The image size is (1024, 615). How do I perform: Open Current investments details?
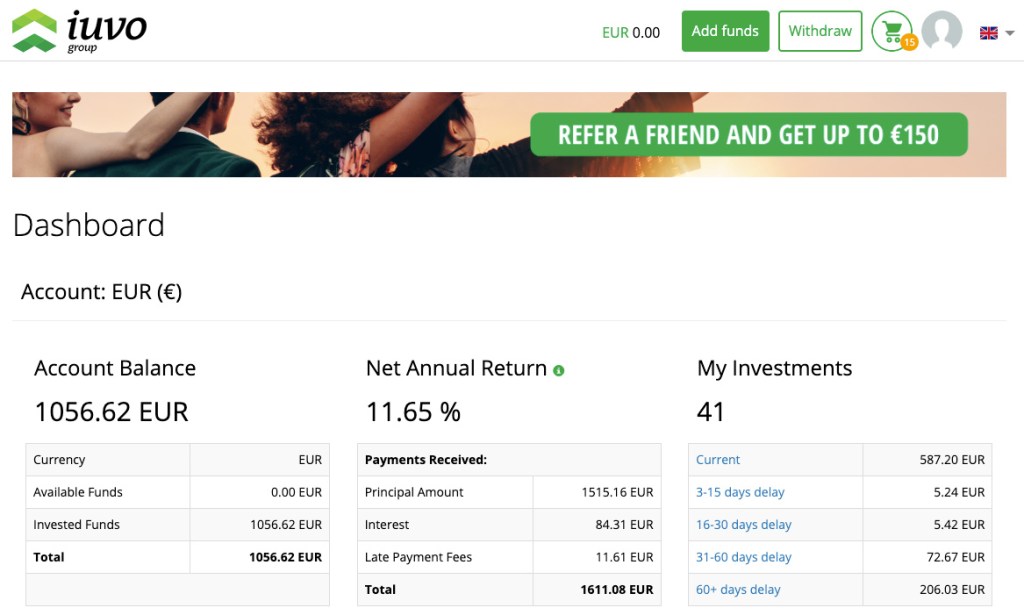click(718, 459)
